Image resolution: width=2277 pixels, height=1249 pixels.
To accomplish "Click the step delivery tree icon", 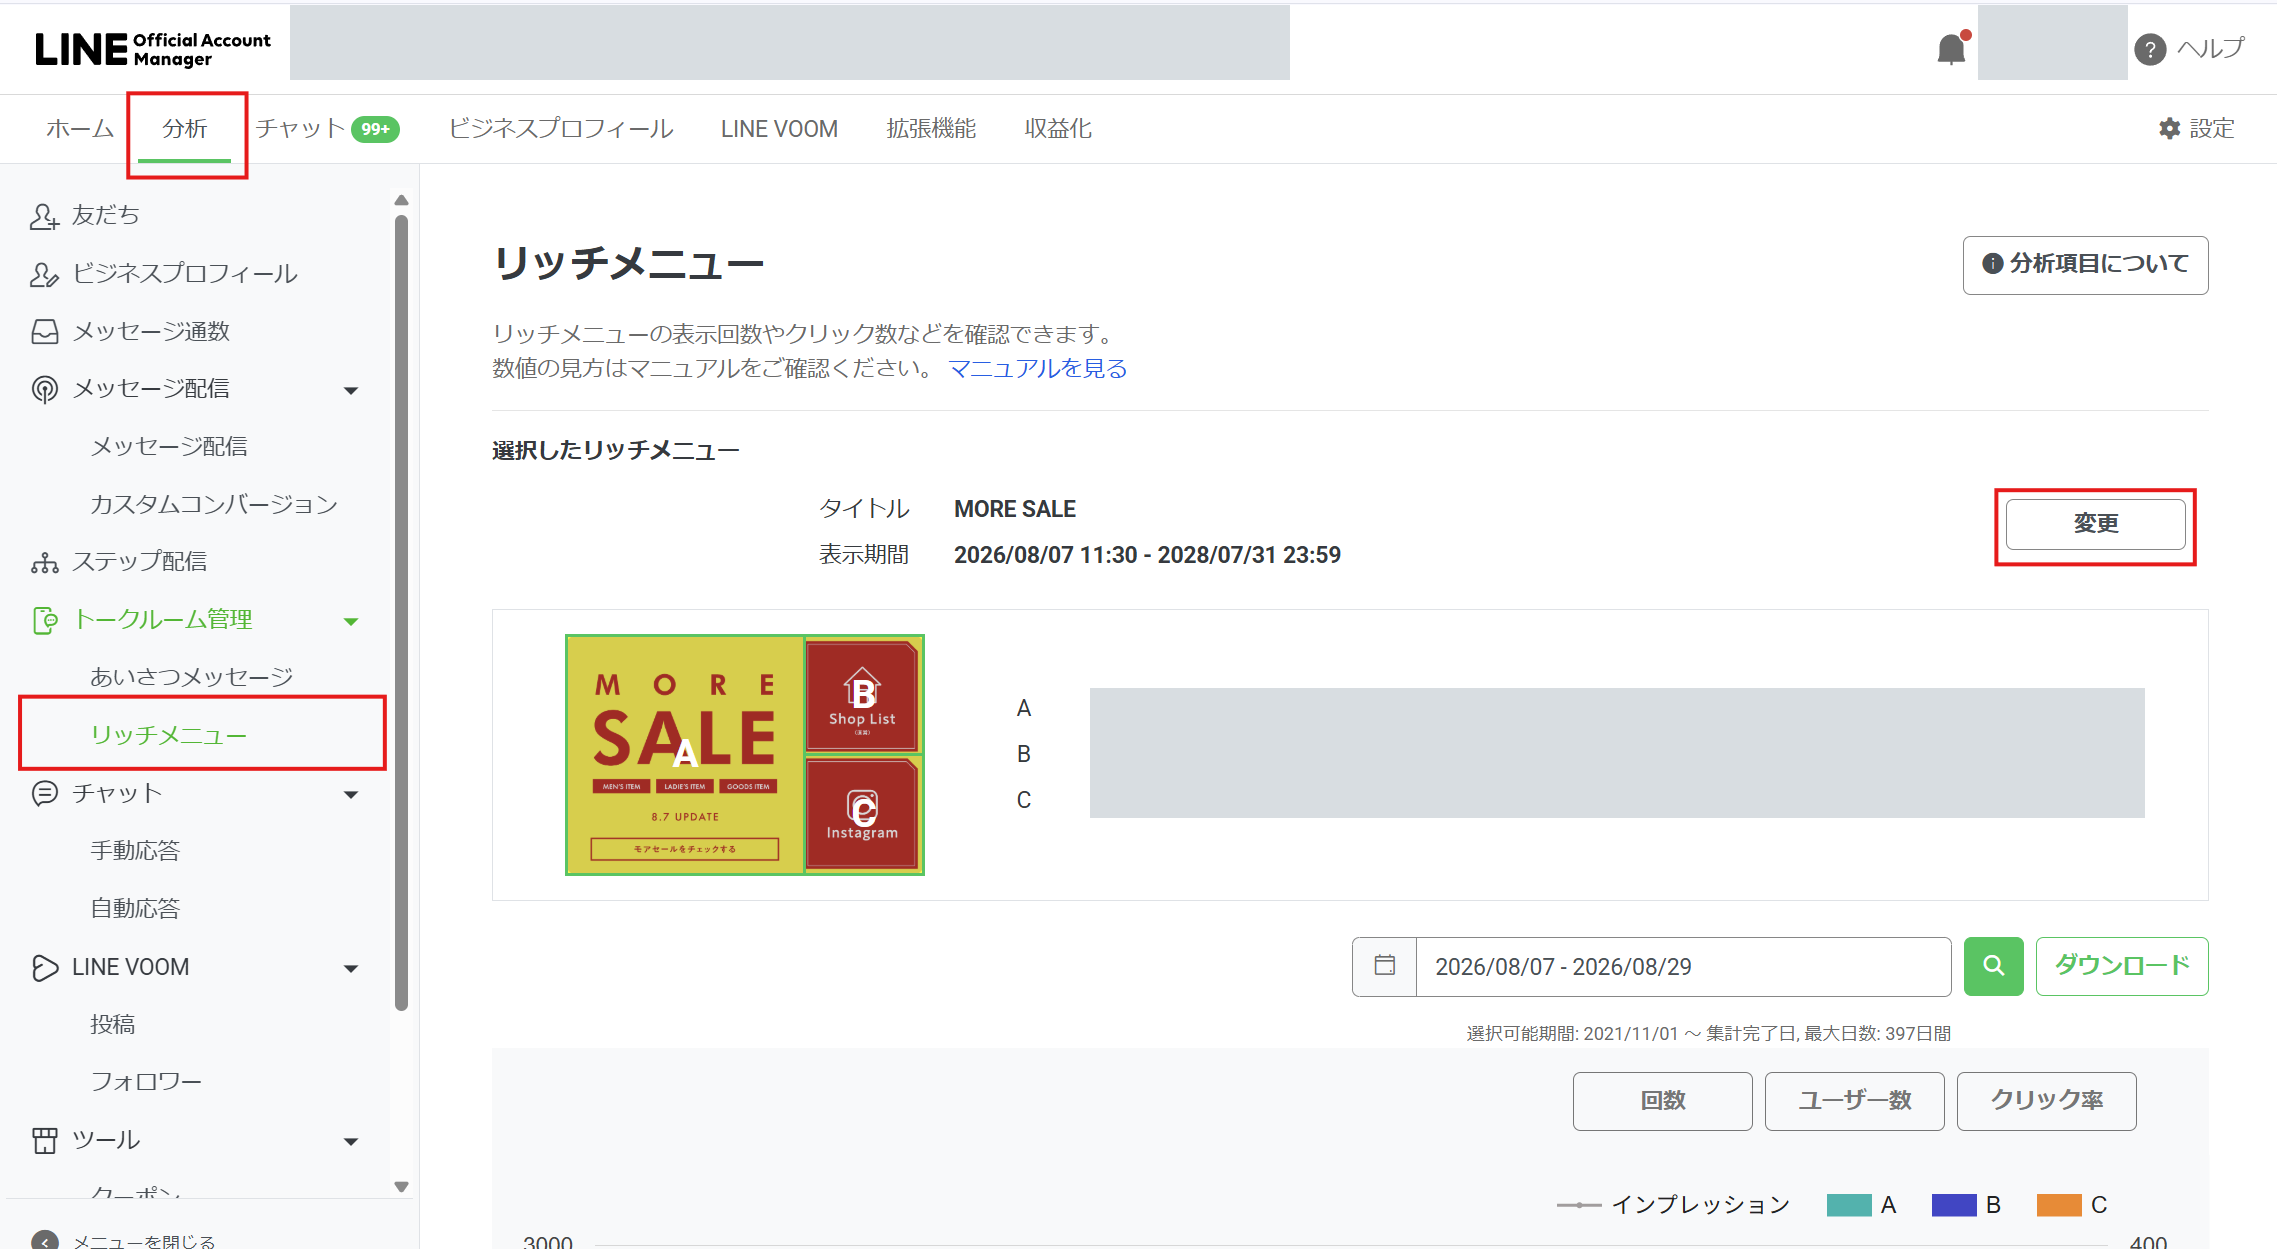I will coord(44,562).
